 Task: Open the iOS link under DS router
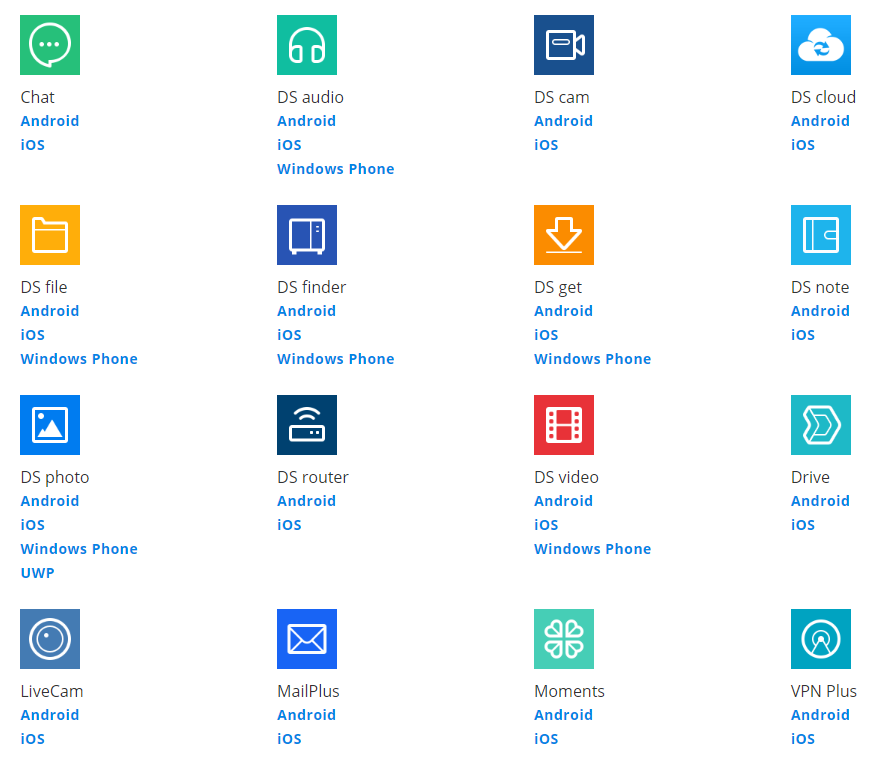[289, 525]
